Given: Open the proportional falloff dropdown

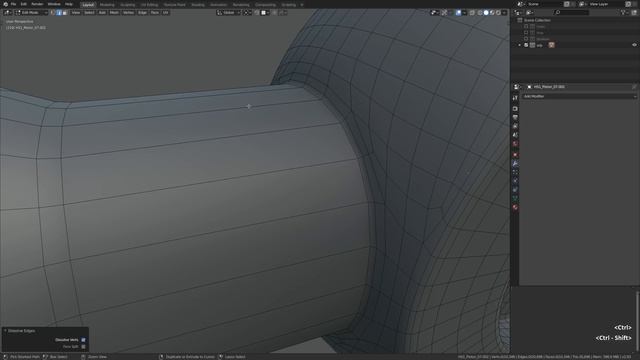Looking at the screenshot, I should tap(282, 13).
